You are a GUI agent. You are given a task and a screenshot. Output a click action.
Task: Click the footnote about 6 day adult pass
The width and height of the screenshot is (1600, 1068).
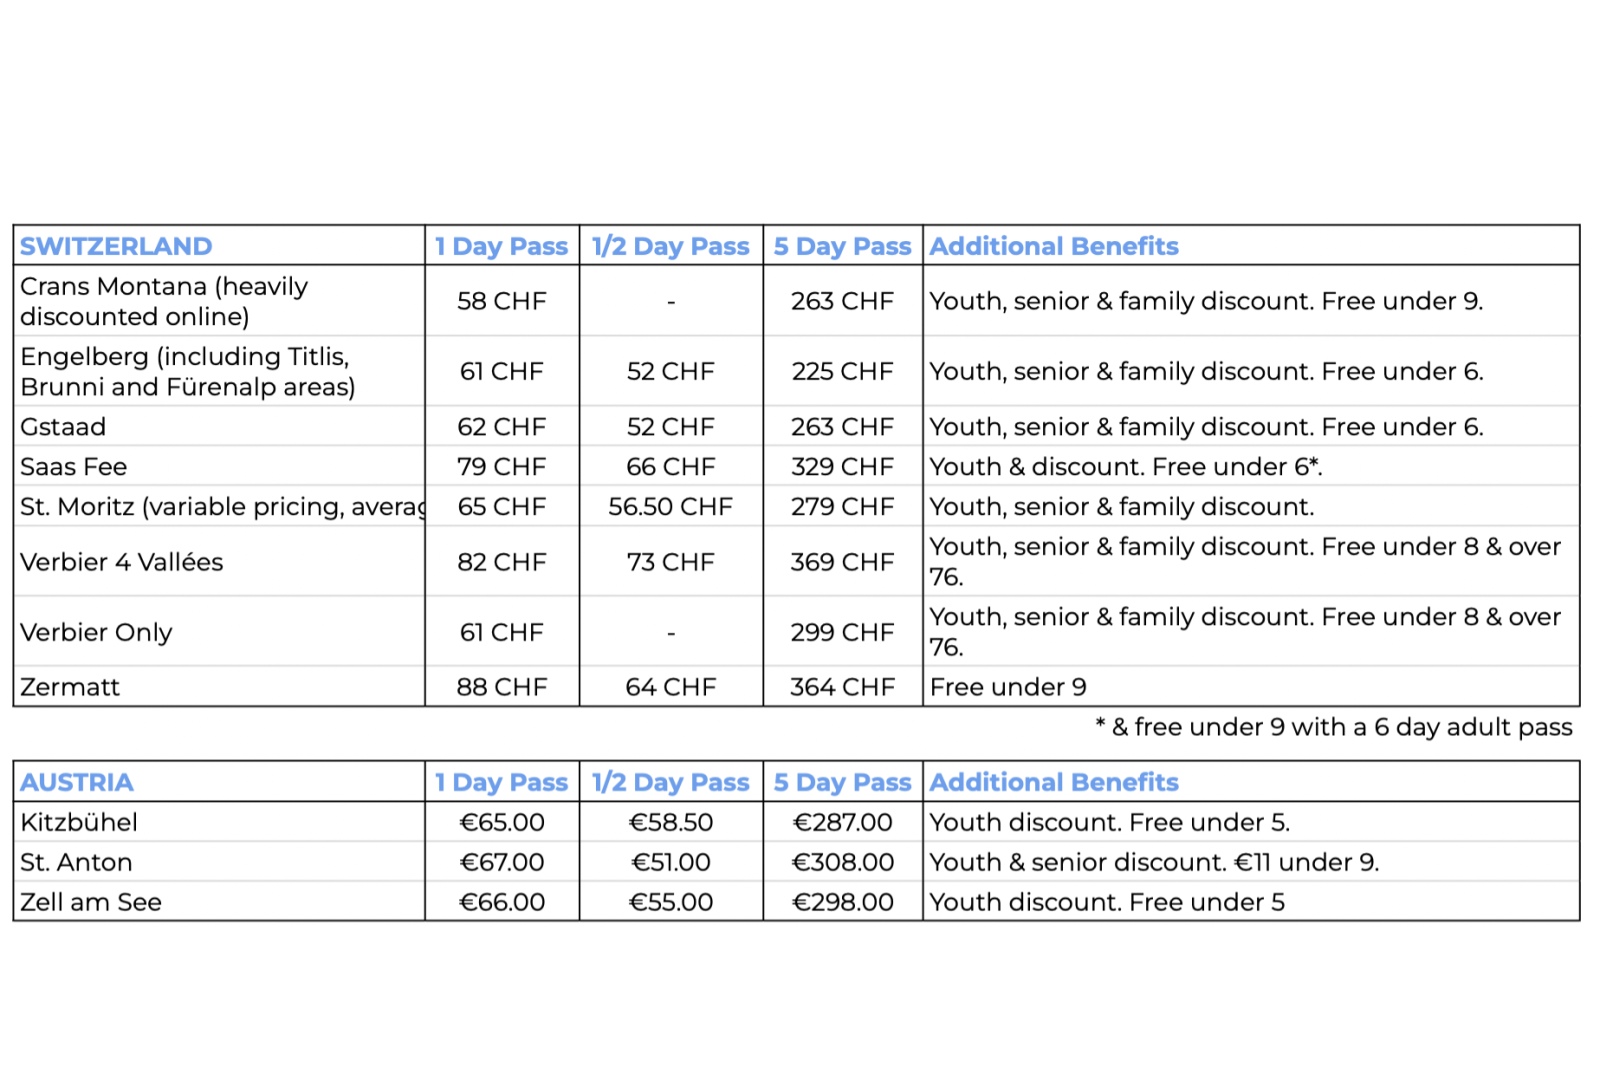[1334, 727]
